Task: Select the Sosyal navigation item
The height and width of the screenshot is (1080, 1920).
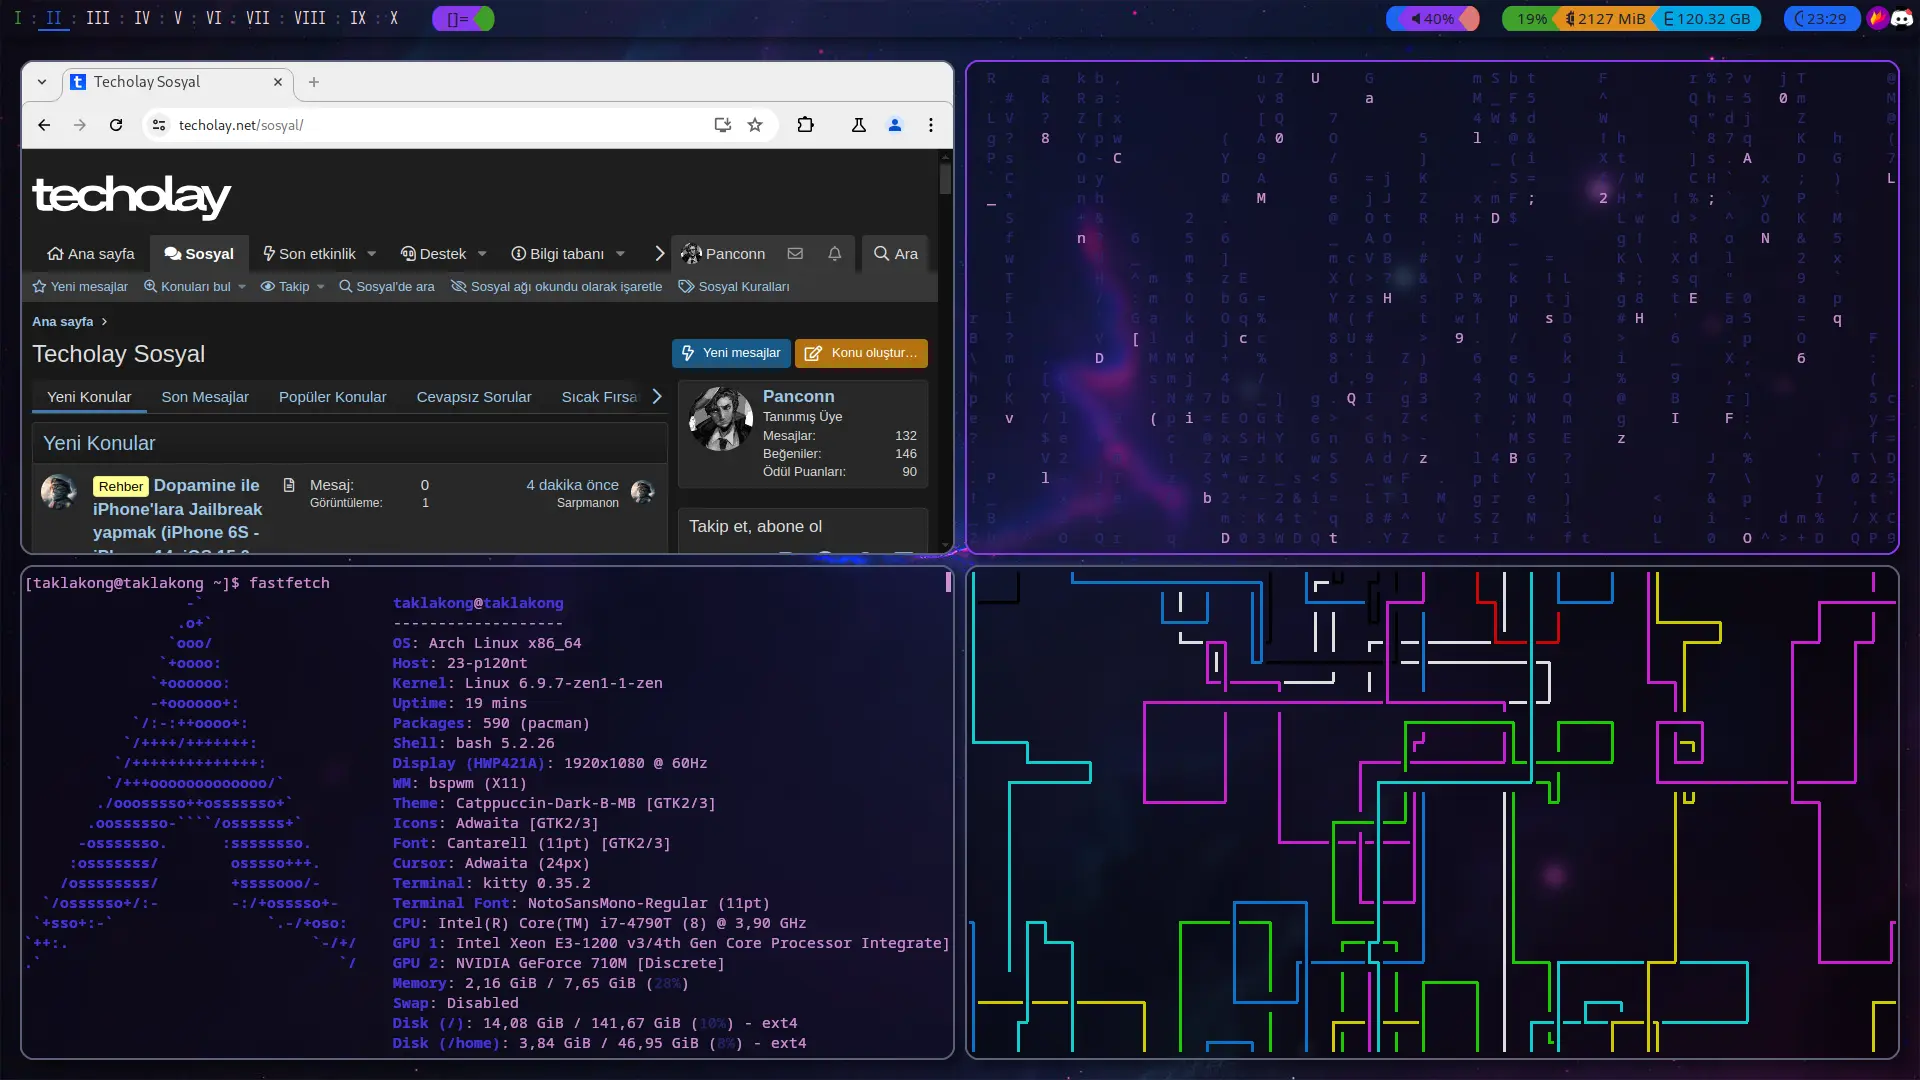Action: point(199,254)
